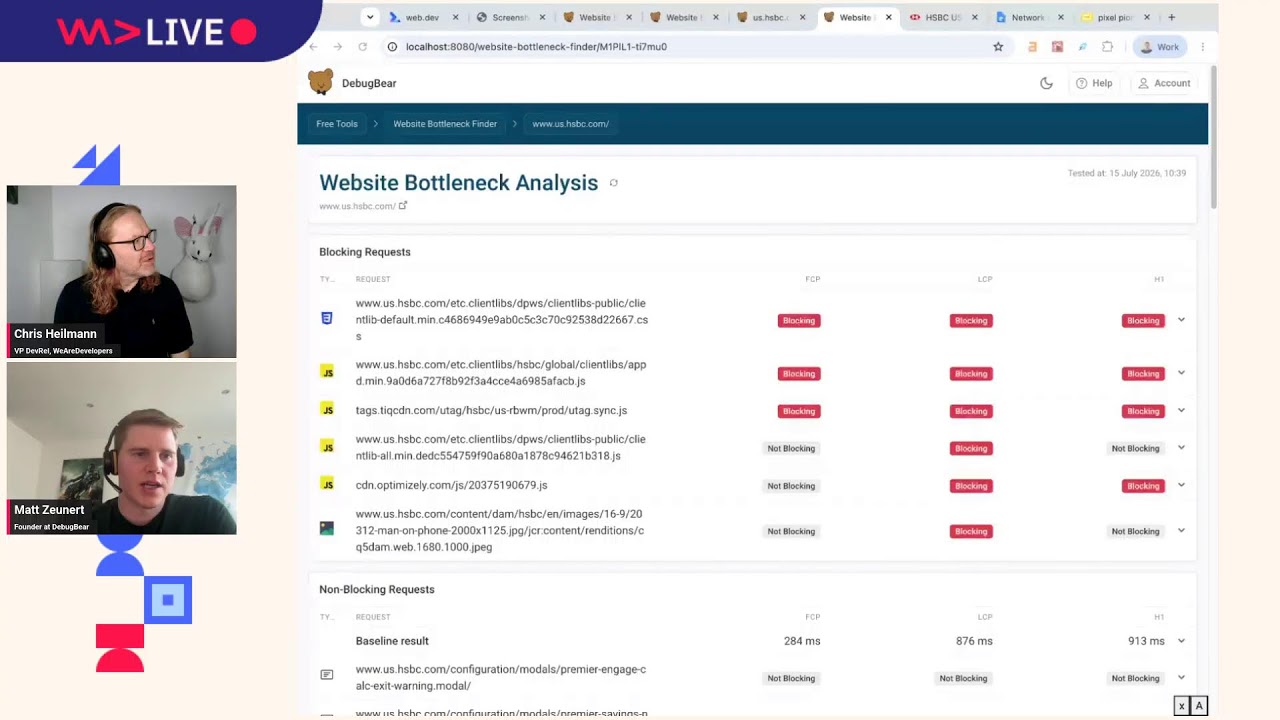
Task: Open a new browser tab
Action: point(1172,17)
